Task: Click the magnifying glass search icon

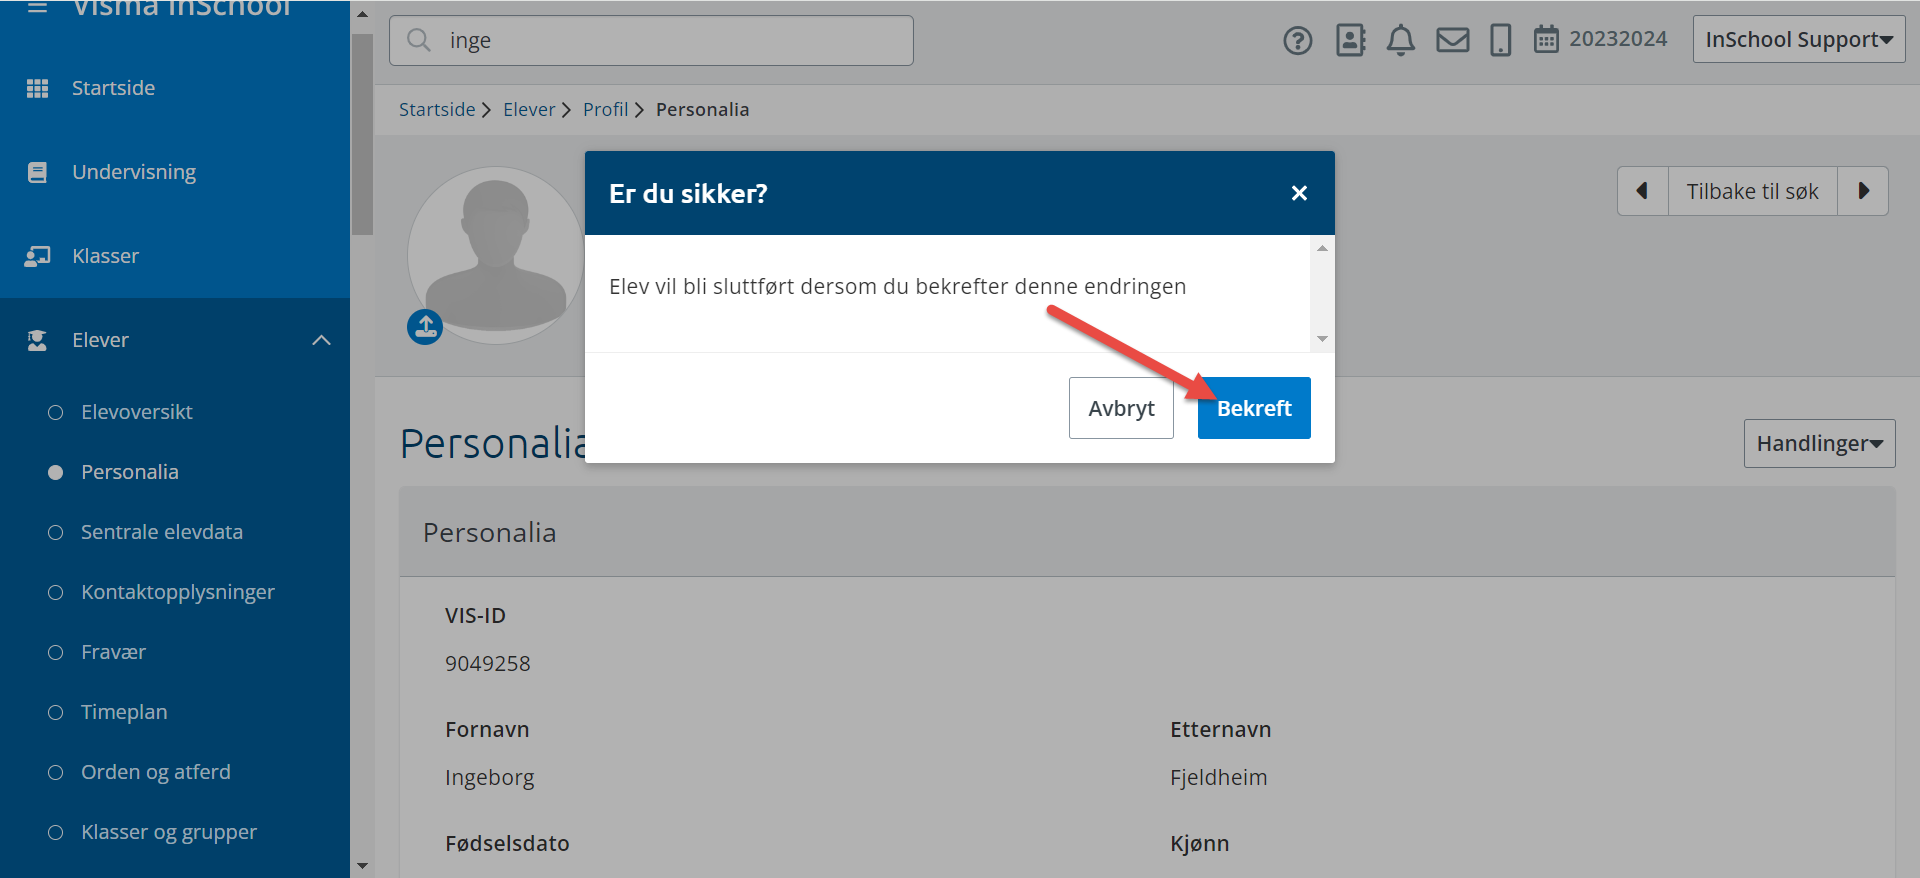Action: (419, 40)
